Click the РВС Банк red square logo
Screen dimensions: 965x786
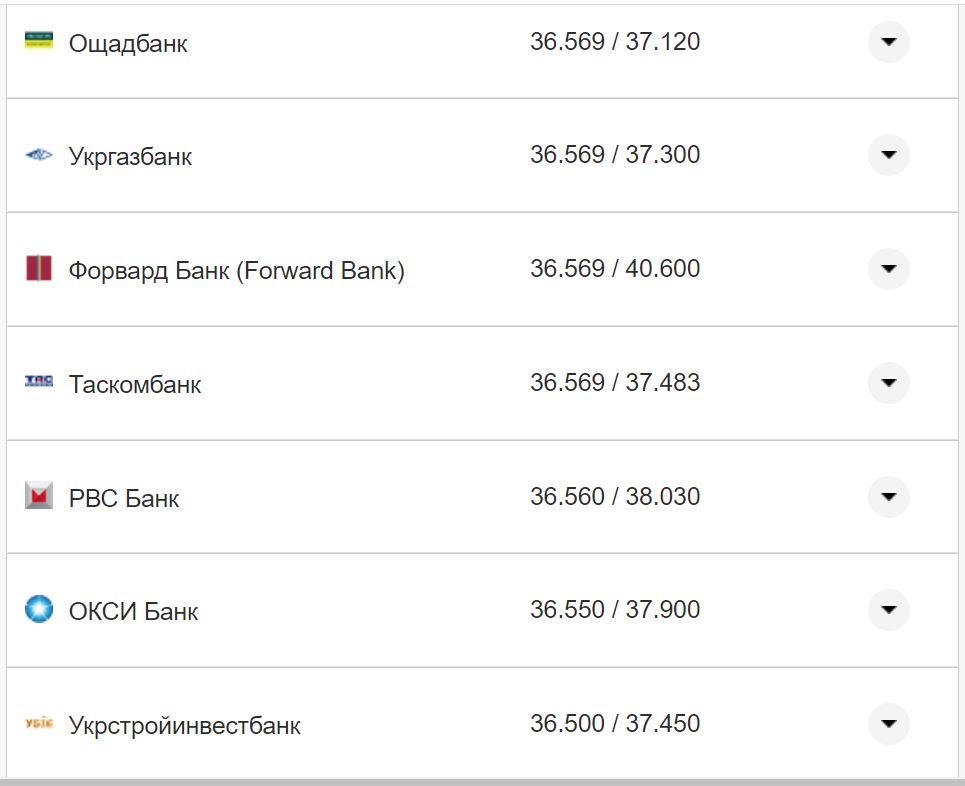[x=38, y=496]
